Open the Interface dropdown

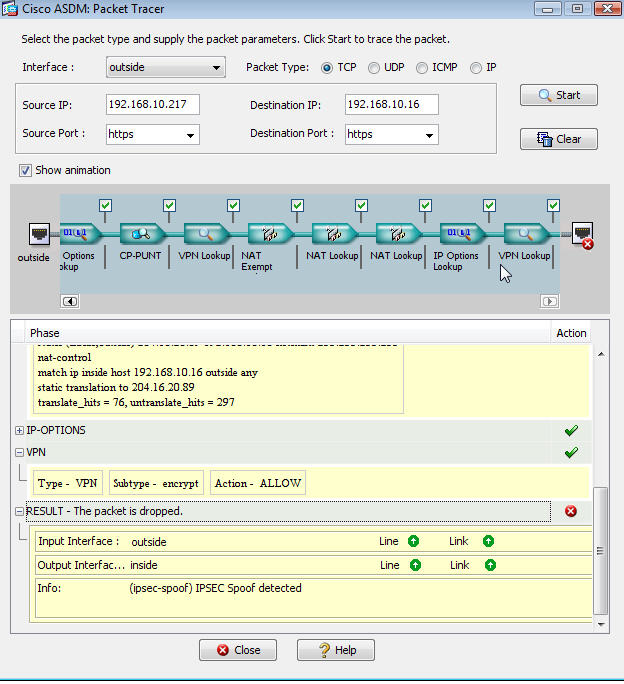coord(166,67)
